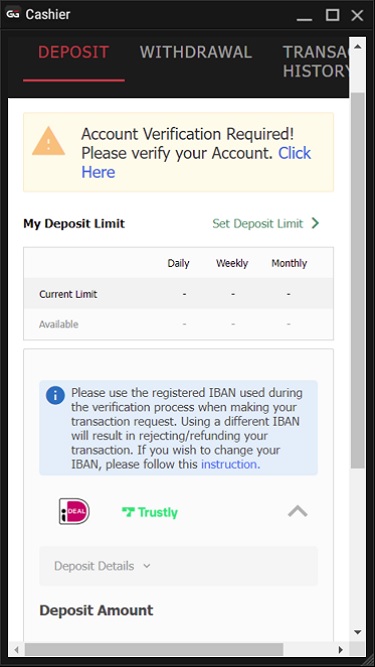This screenshot has width=375, height=667.
Task: Open the IBAN change instruction link
Action: click(230, 464)
